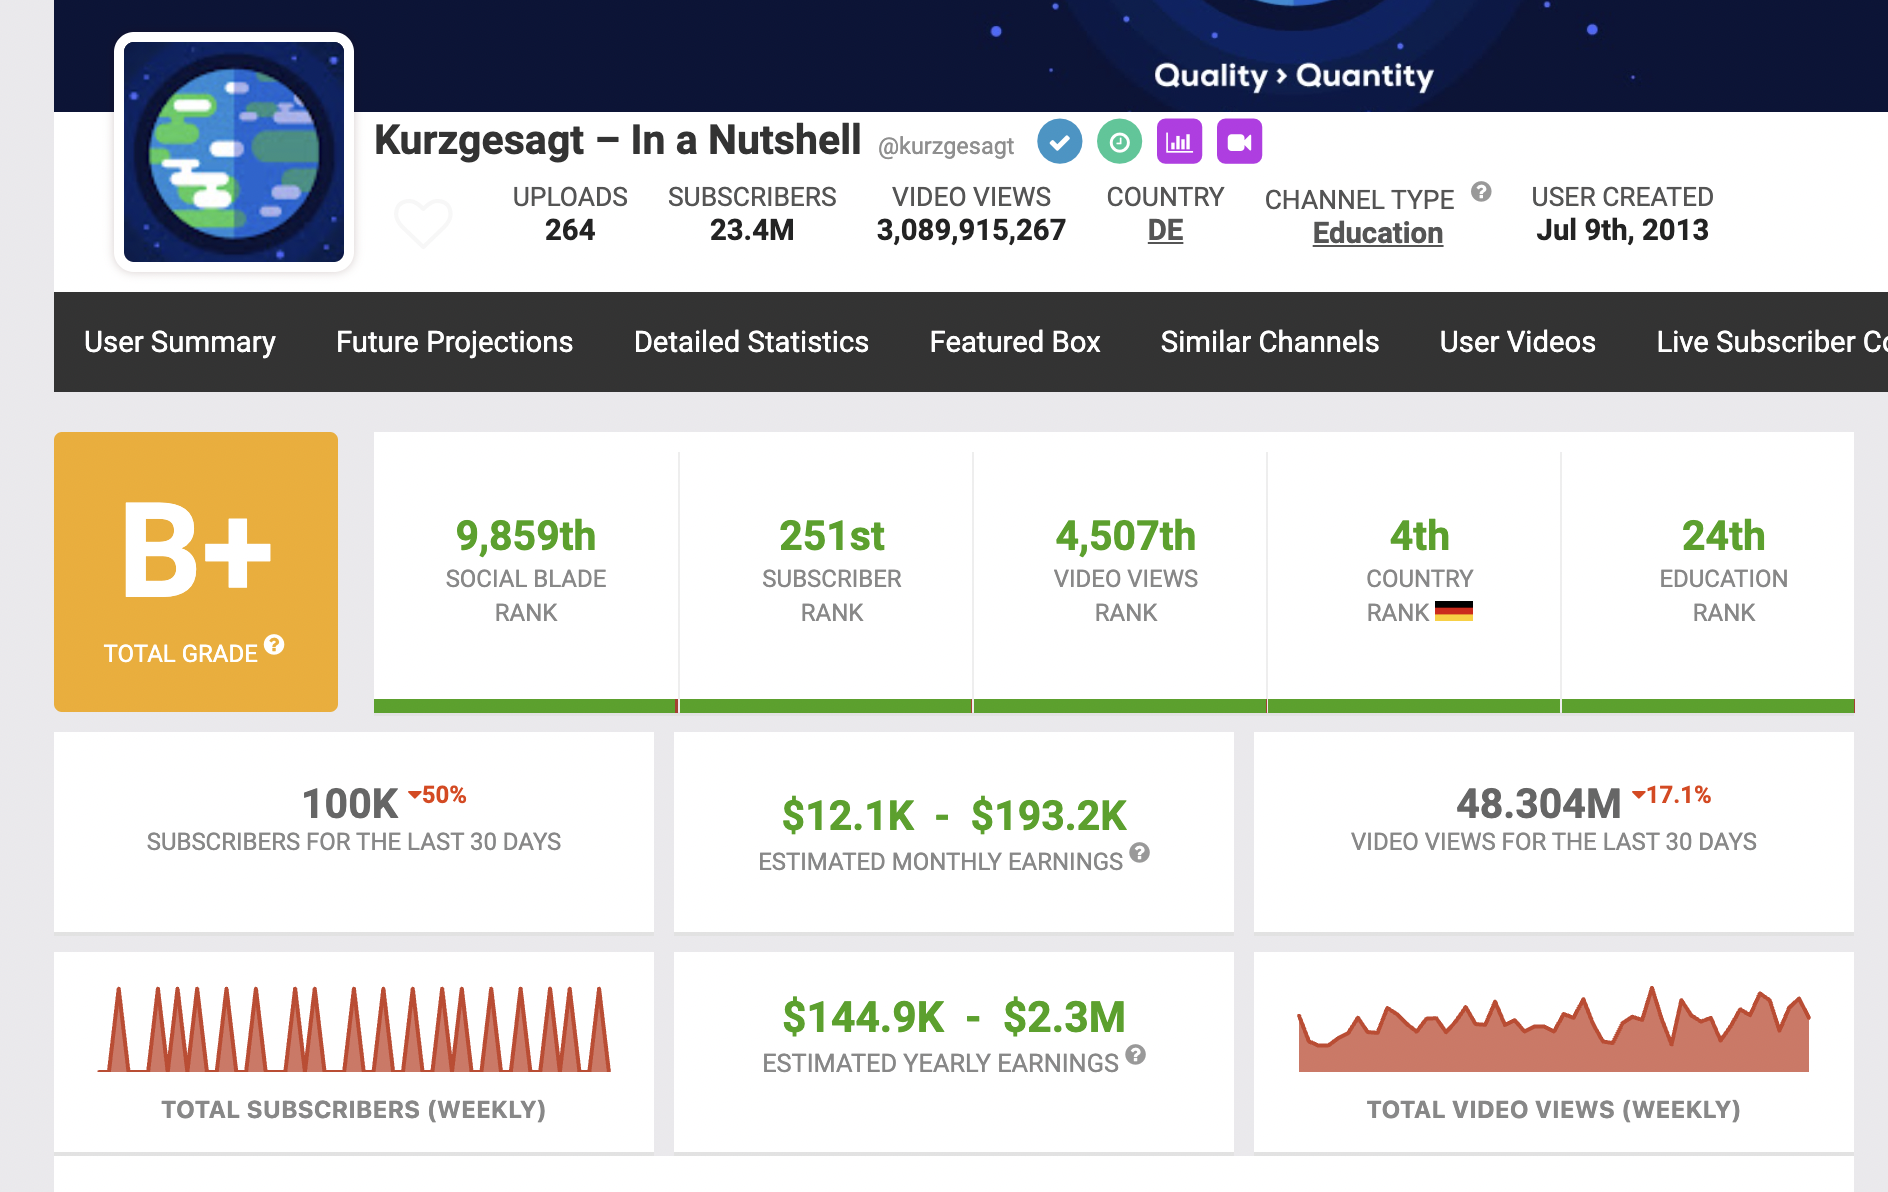Click the 9,859th Social Blade rank
Image resolution: width=1888 pixels, height=1192 pixels.
526,536
